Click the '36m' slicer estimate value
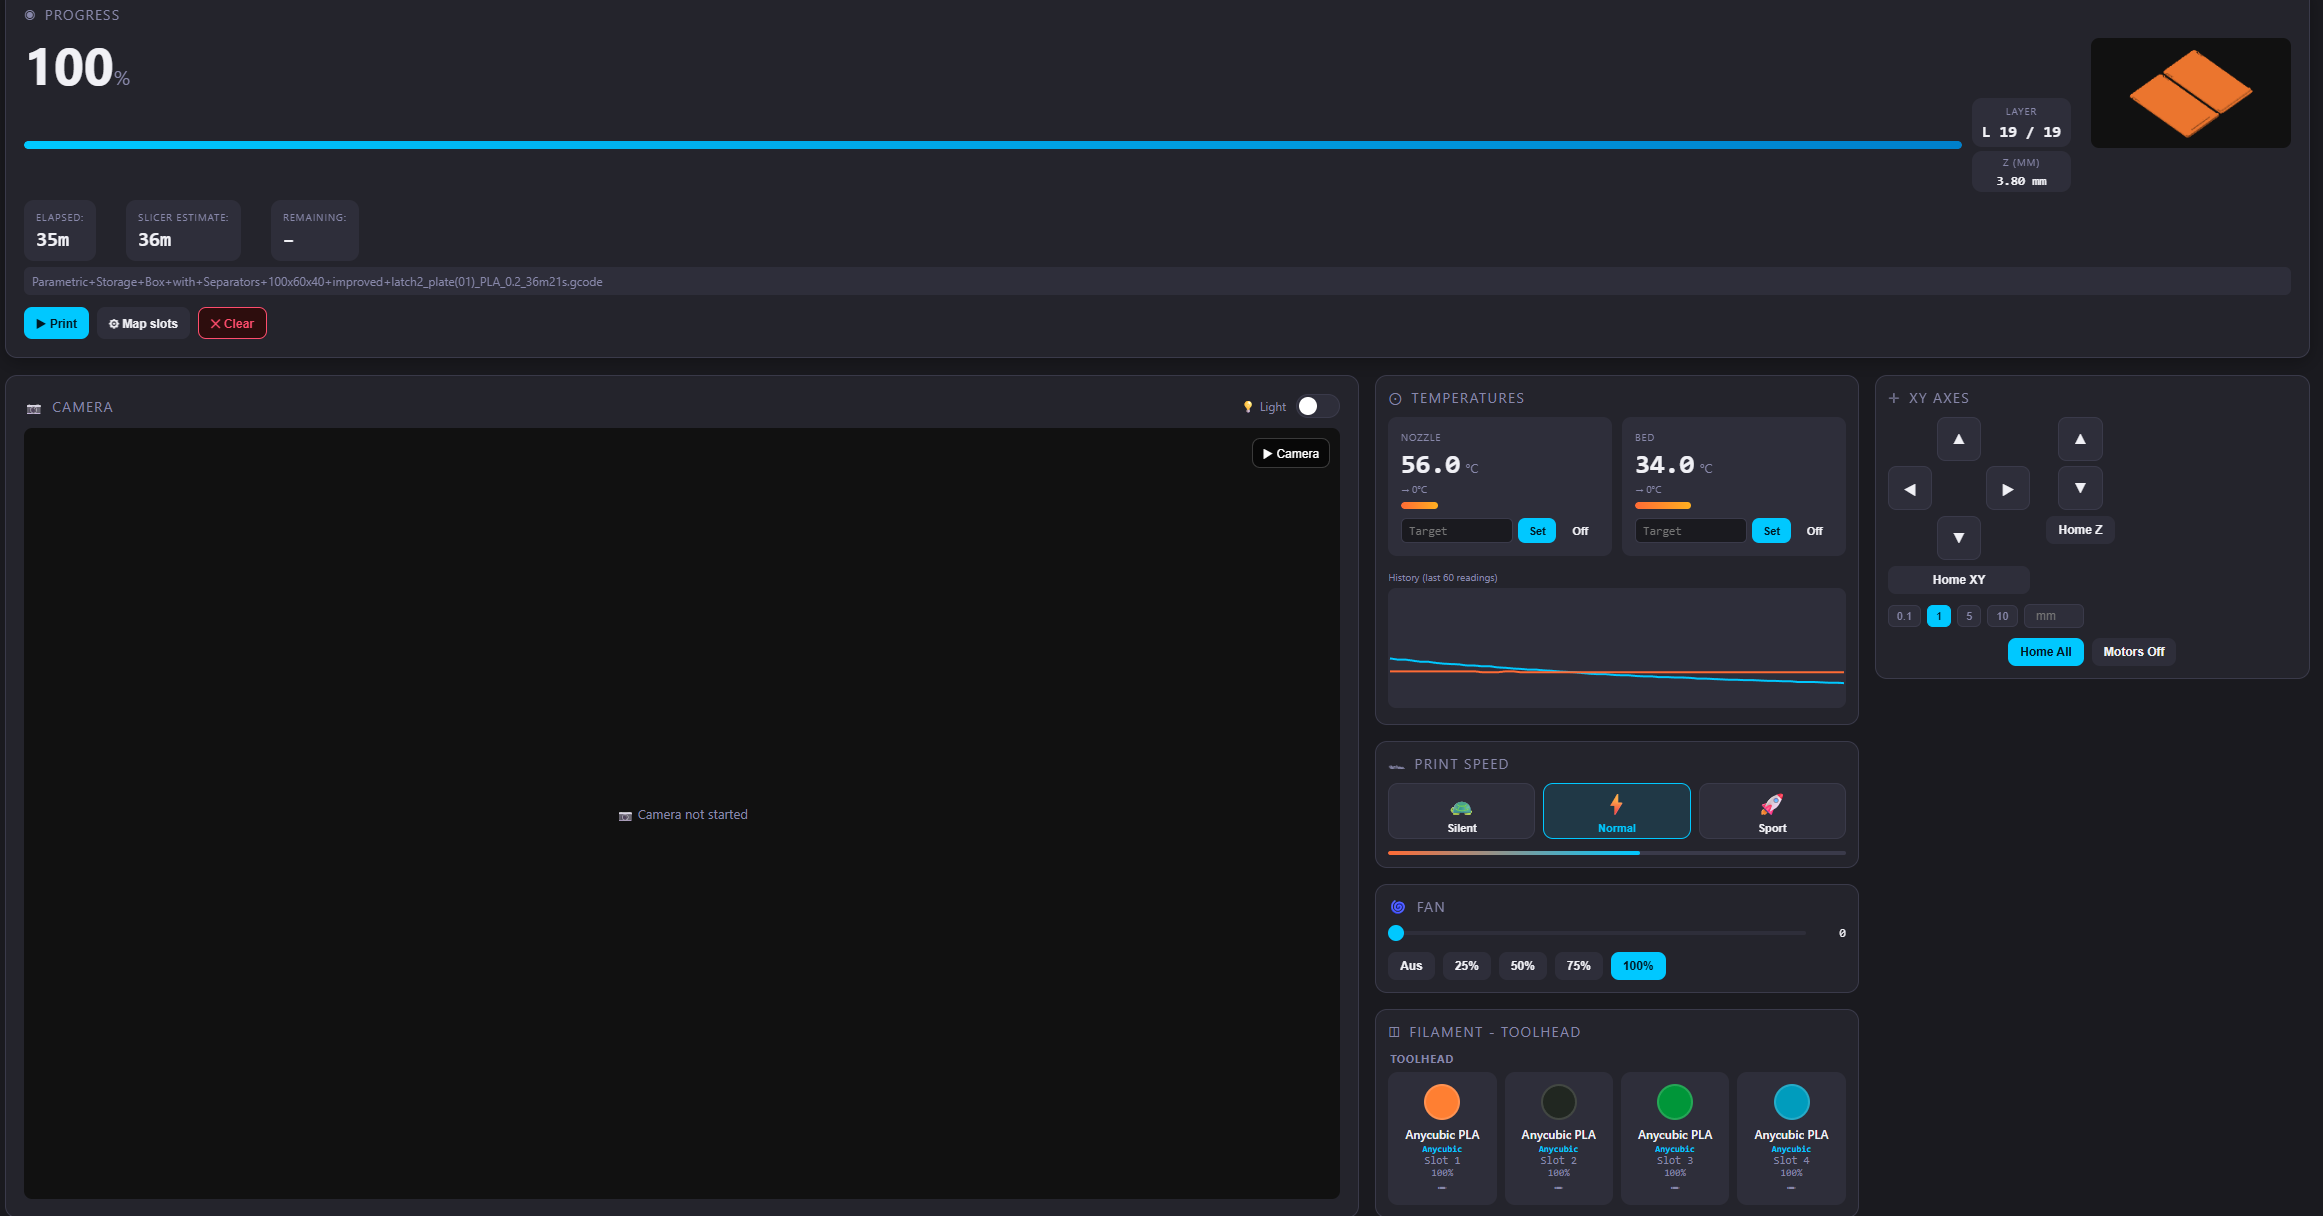The width and height of the screenshot is (2323, 1216). [x=154, y=240]
